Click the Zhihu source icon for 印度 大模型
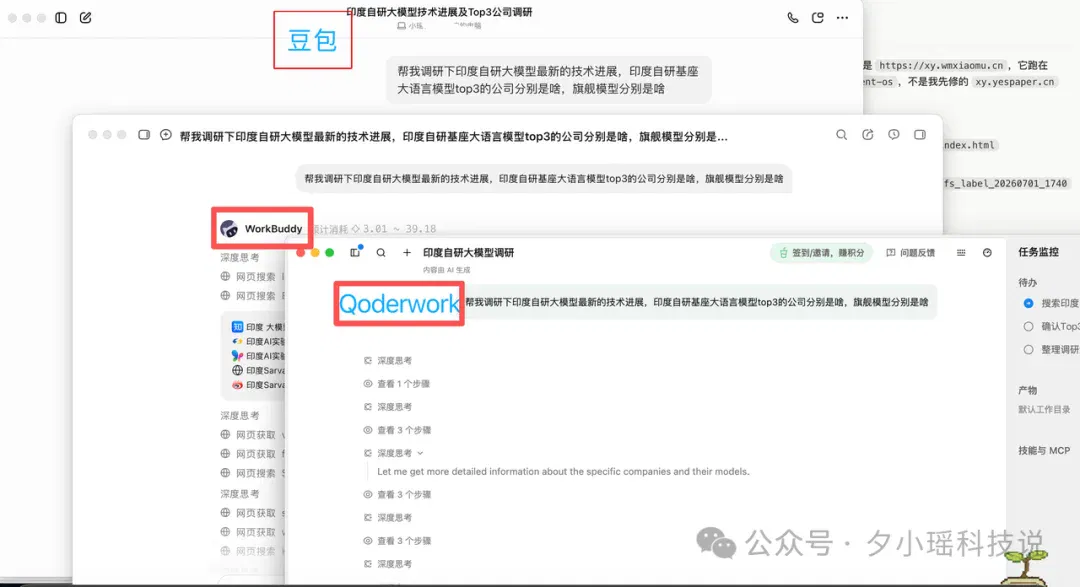The height and width of the screenshot is (587, 1080). click(x=237, y=327)
